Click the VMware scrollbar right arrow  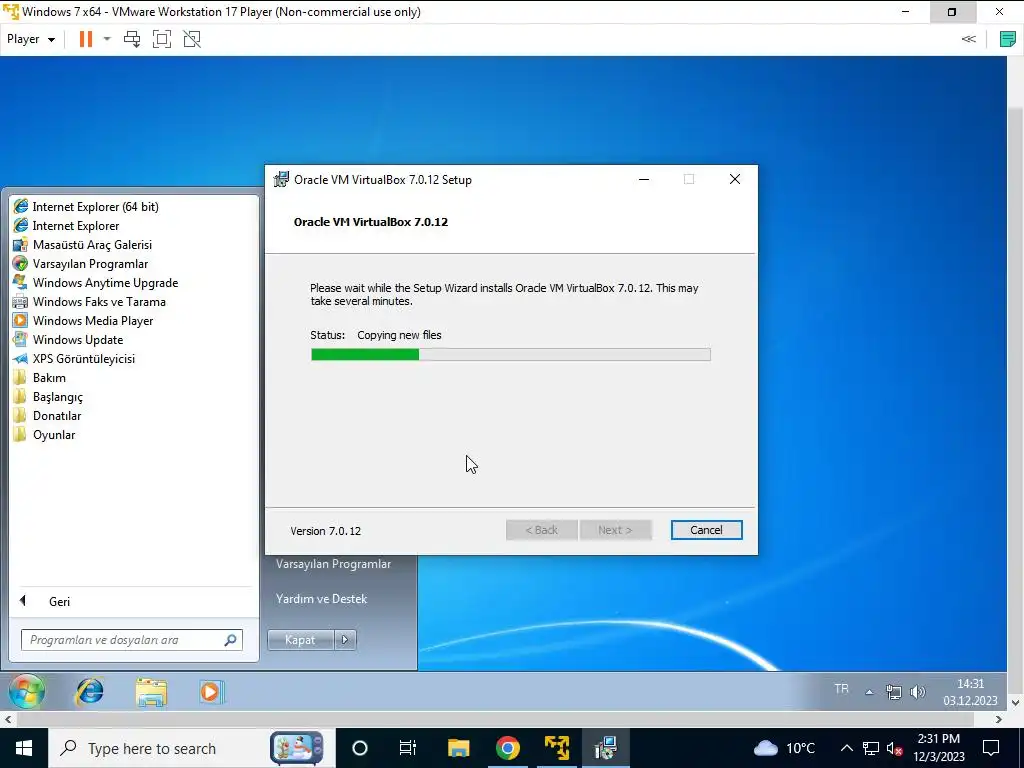coord(999,719)
